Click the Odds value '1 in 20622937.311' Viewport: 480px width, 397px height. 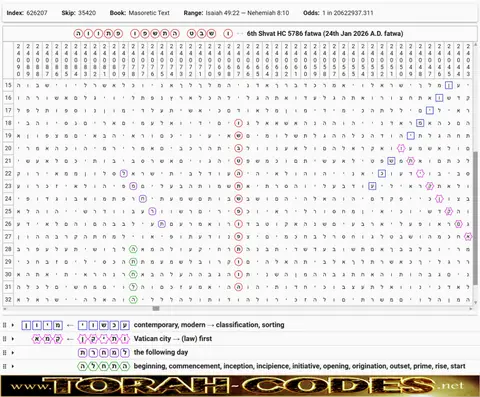[348, 13]
